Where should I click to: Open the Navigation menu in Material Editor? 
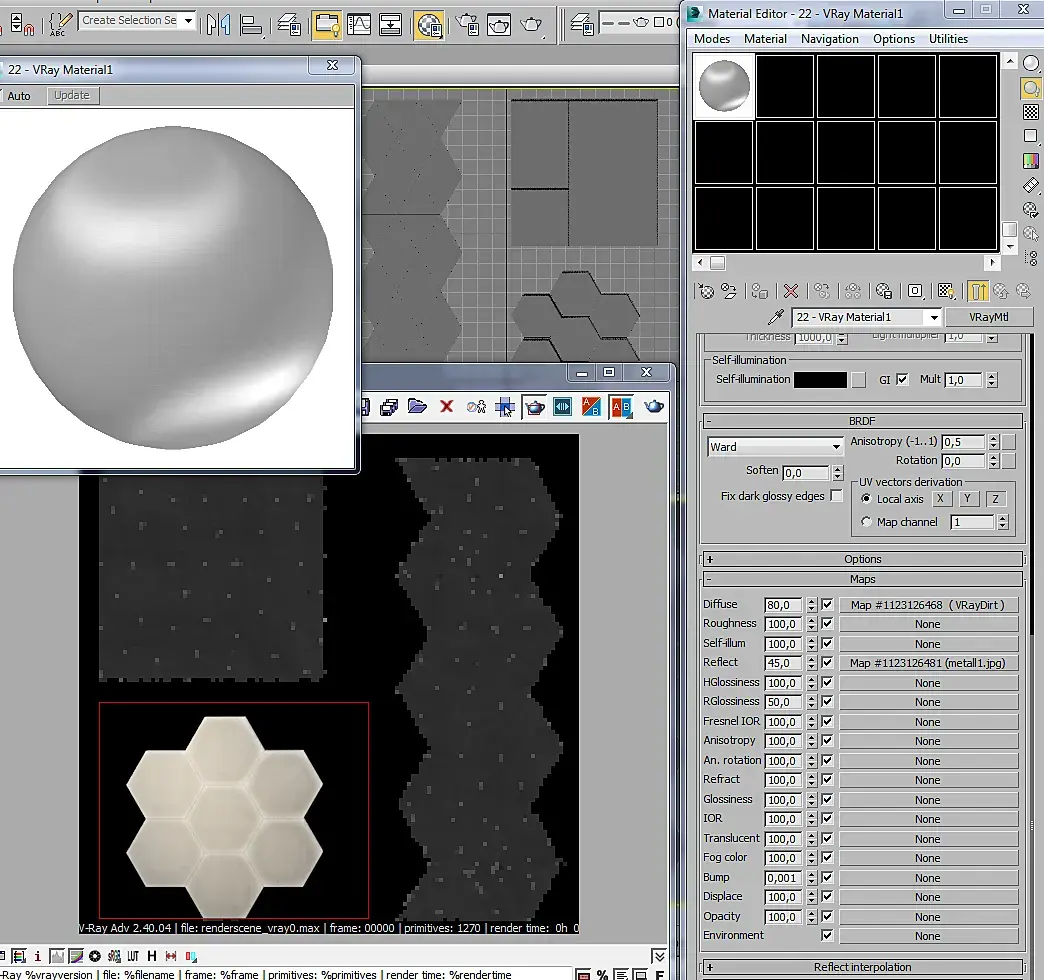click(x=829, y=39)
